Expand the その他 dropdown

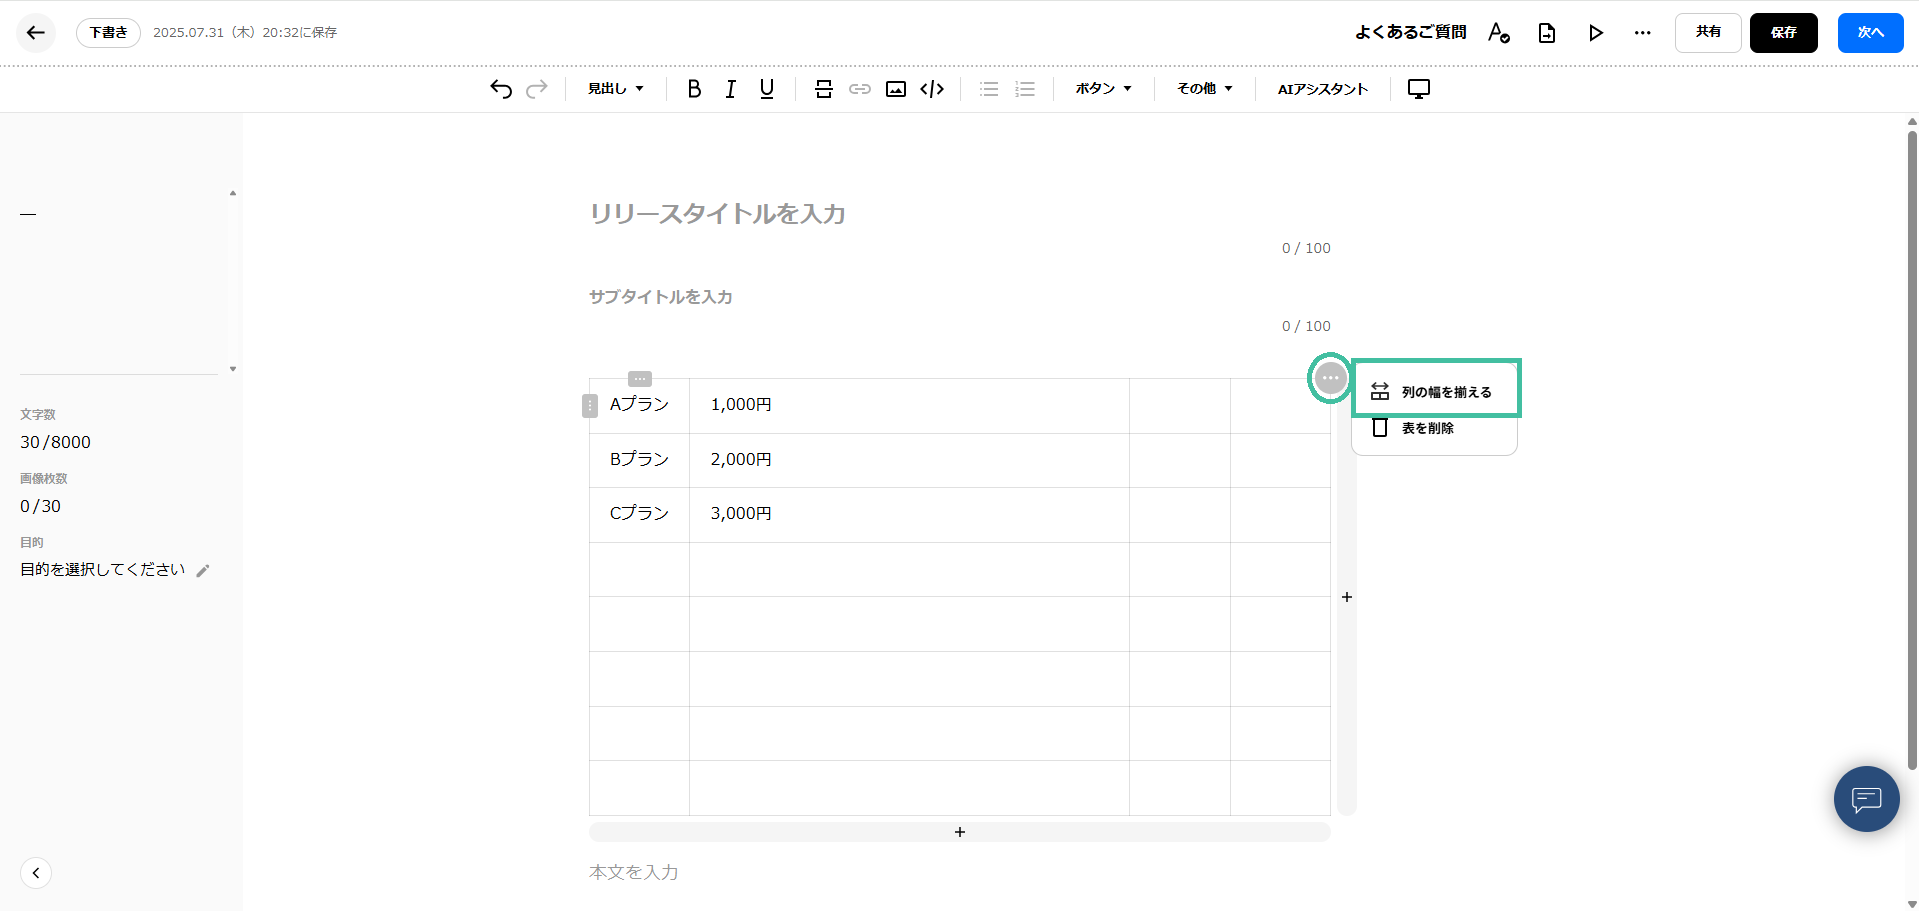coord(1203,89)
